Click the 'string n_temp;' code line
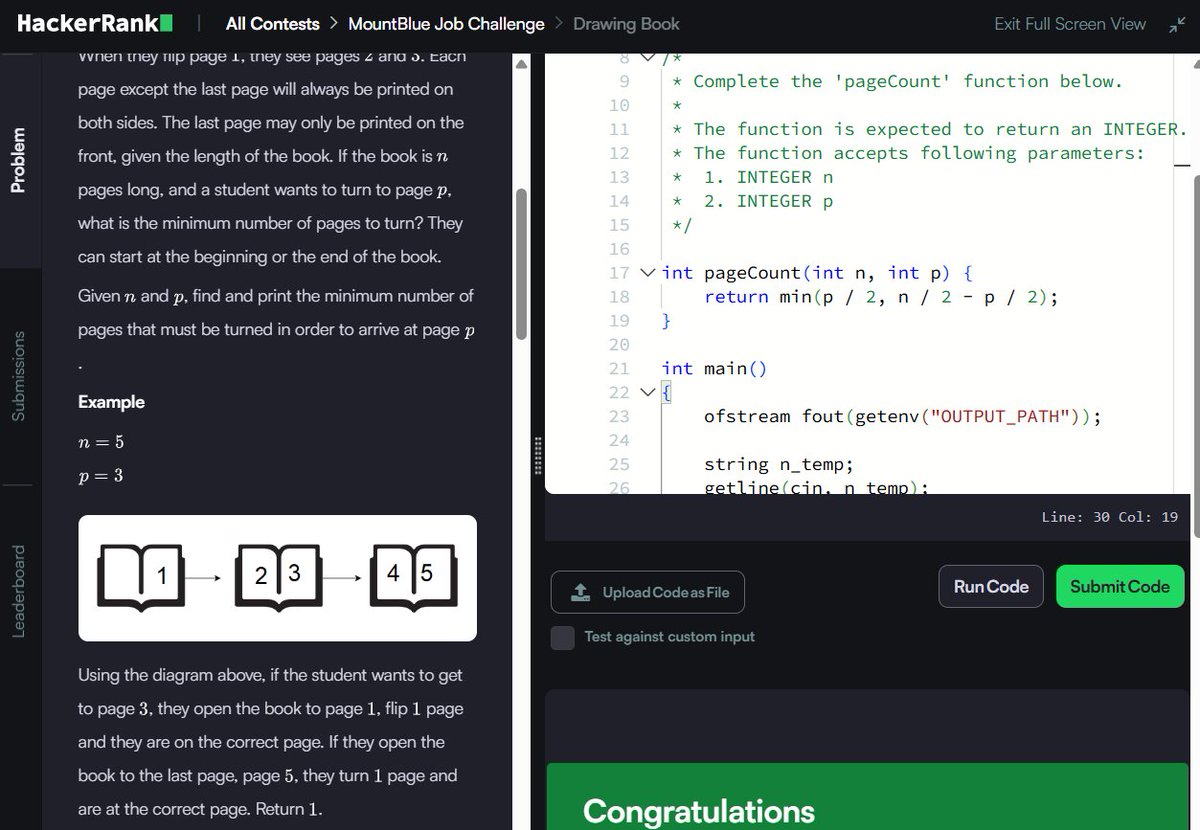This screenshot has width=1200, height=830. point(779,465)
